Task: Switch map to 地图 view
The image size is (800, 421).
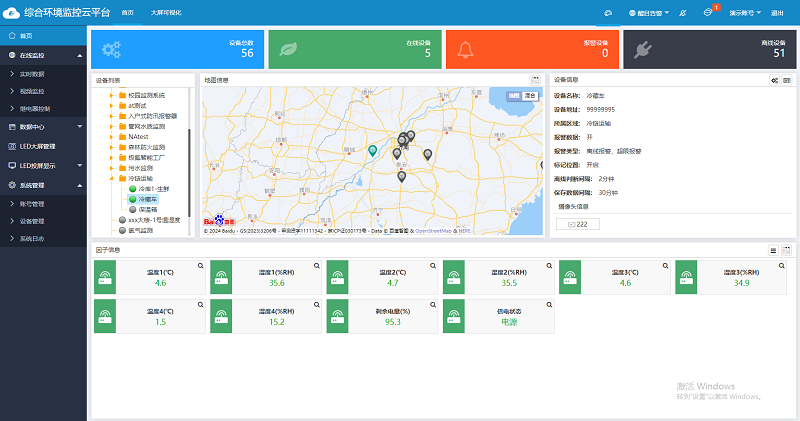Action: (x=514, y=96)
